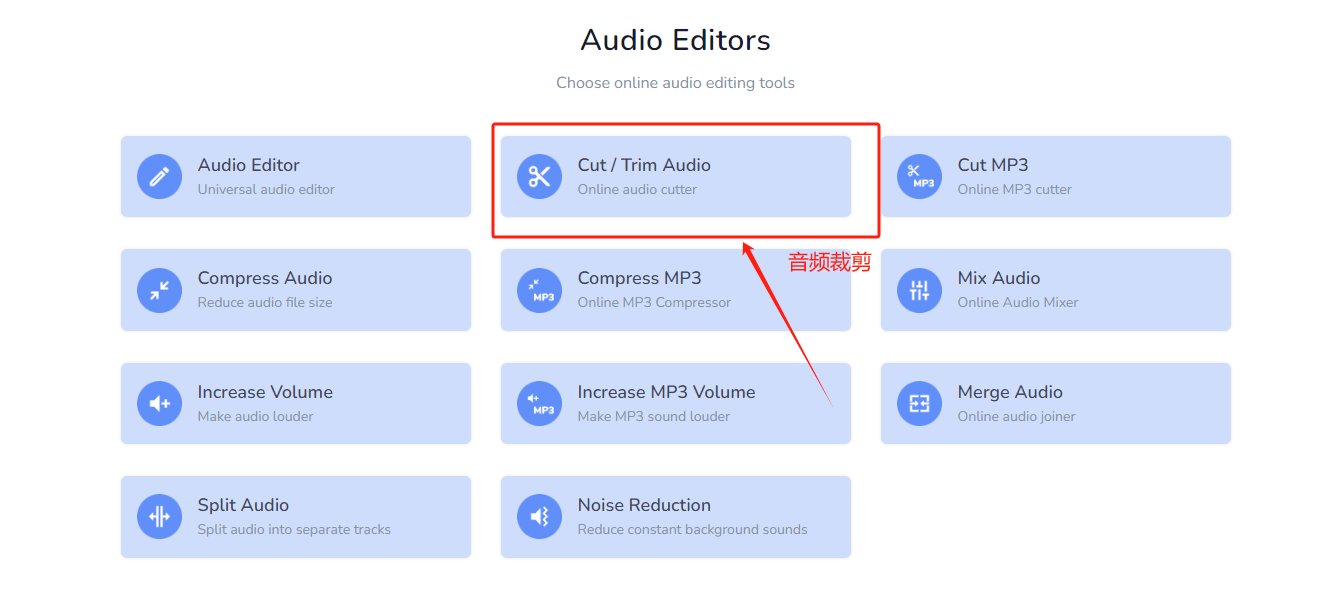Click 'Reduce constant background sounds' text
This screenshot has height=597, width=1325.
point(692,529)
